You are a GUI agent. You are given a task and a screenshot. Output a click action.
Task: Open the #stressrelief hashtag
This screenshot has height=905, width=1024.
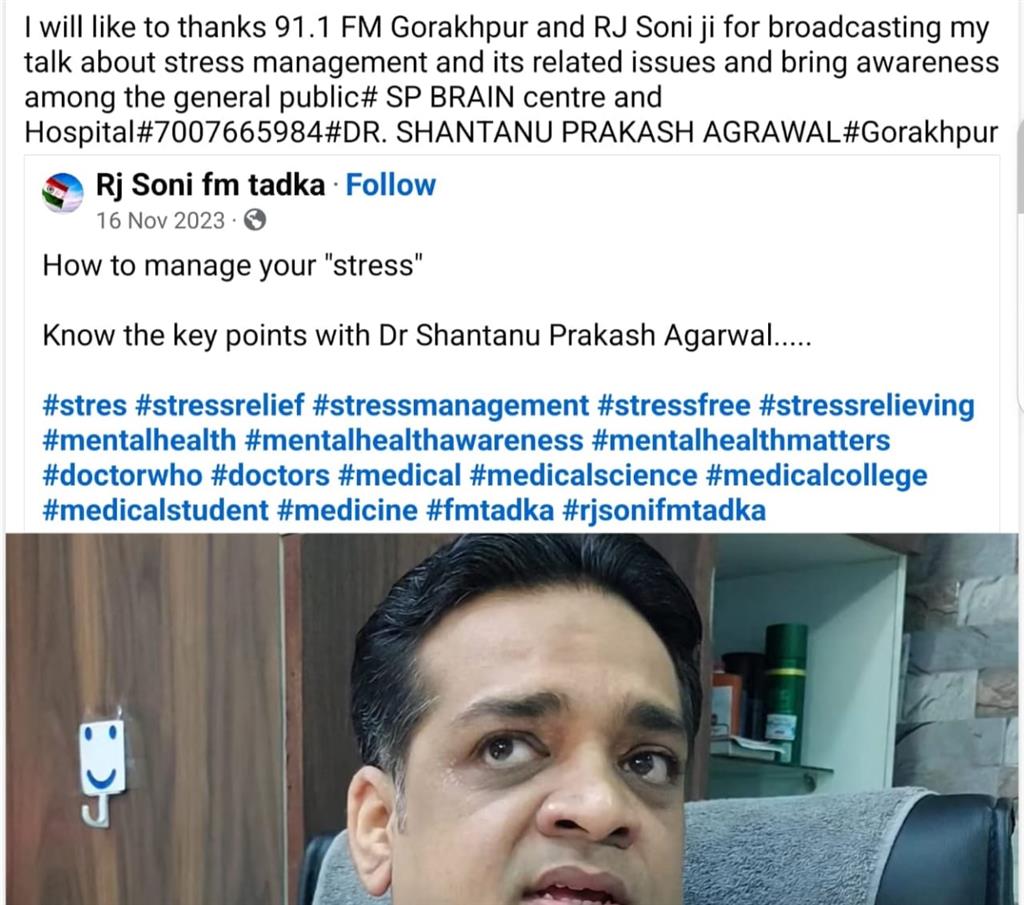(x=219, y=405)
